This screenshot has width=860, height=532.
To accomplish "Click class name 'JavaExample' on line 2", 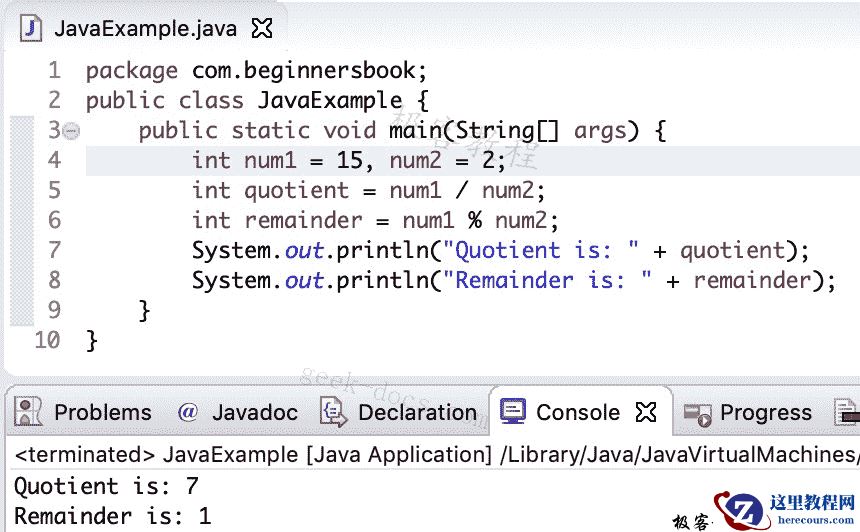I will coord(330,100).
